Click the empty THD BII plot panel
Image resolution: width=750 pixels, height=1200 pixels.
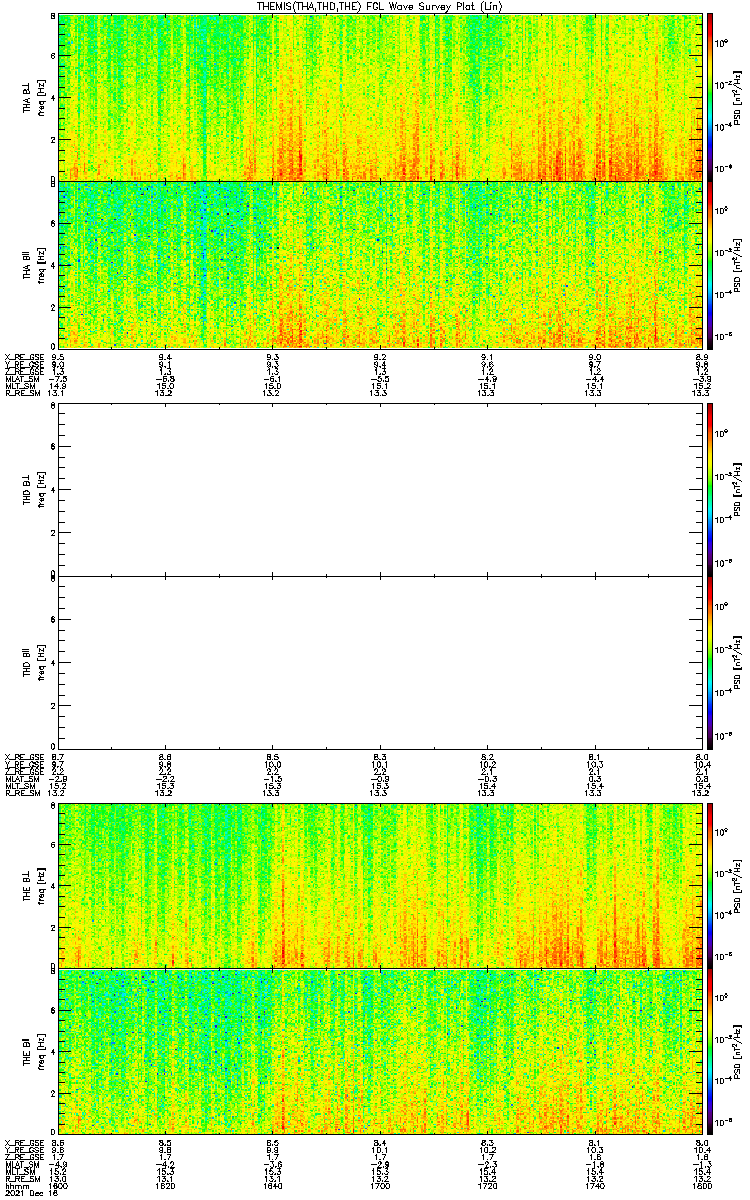380,661
